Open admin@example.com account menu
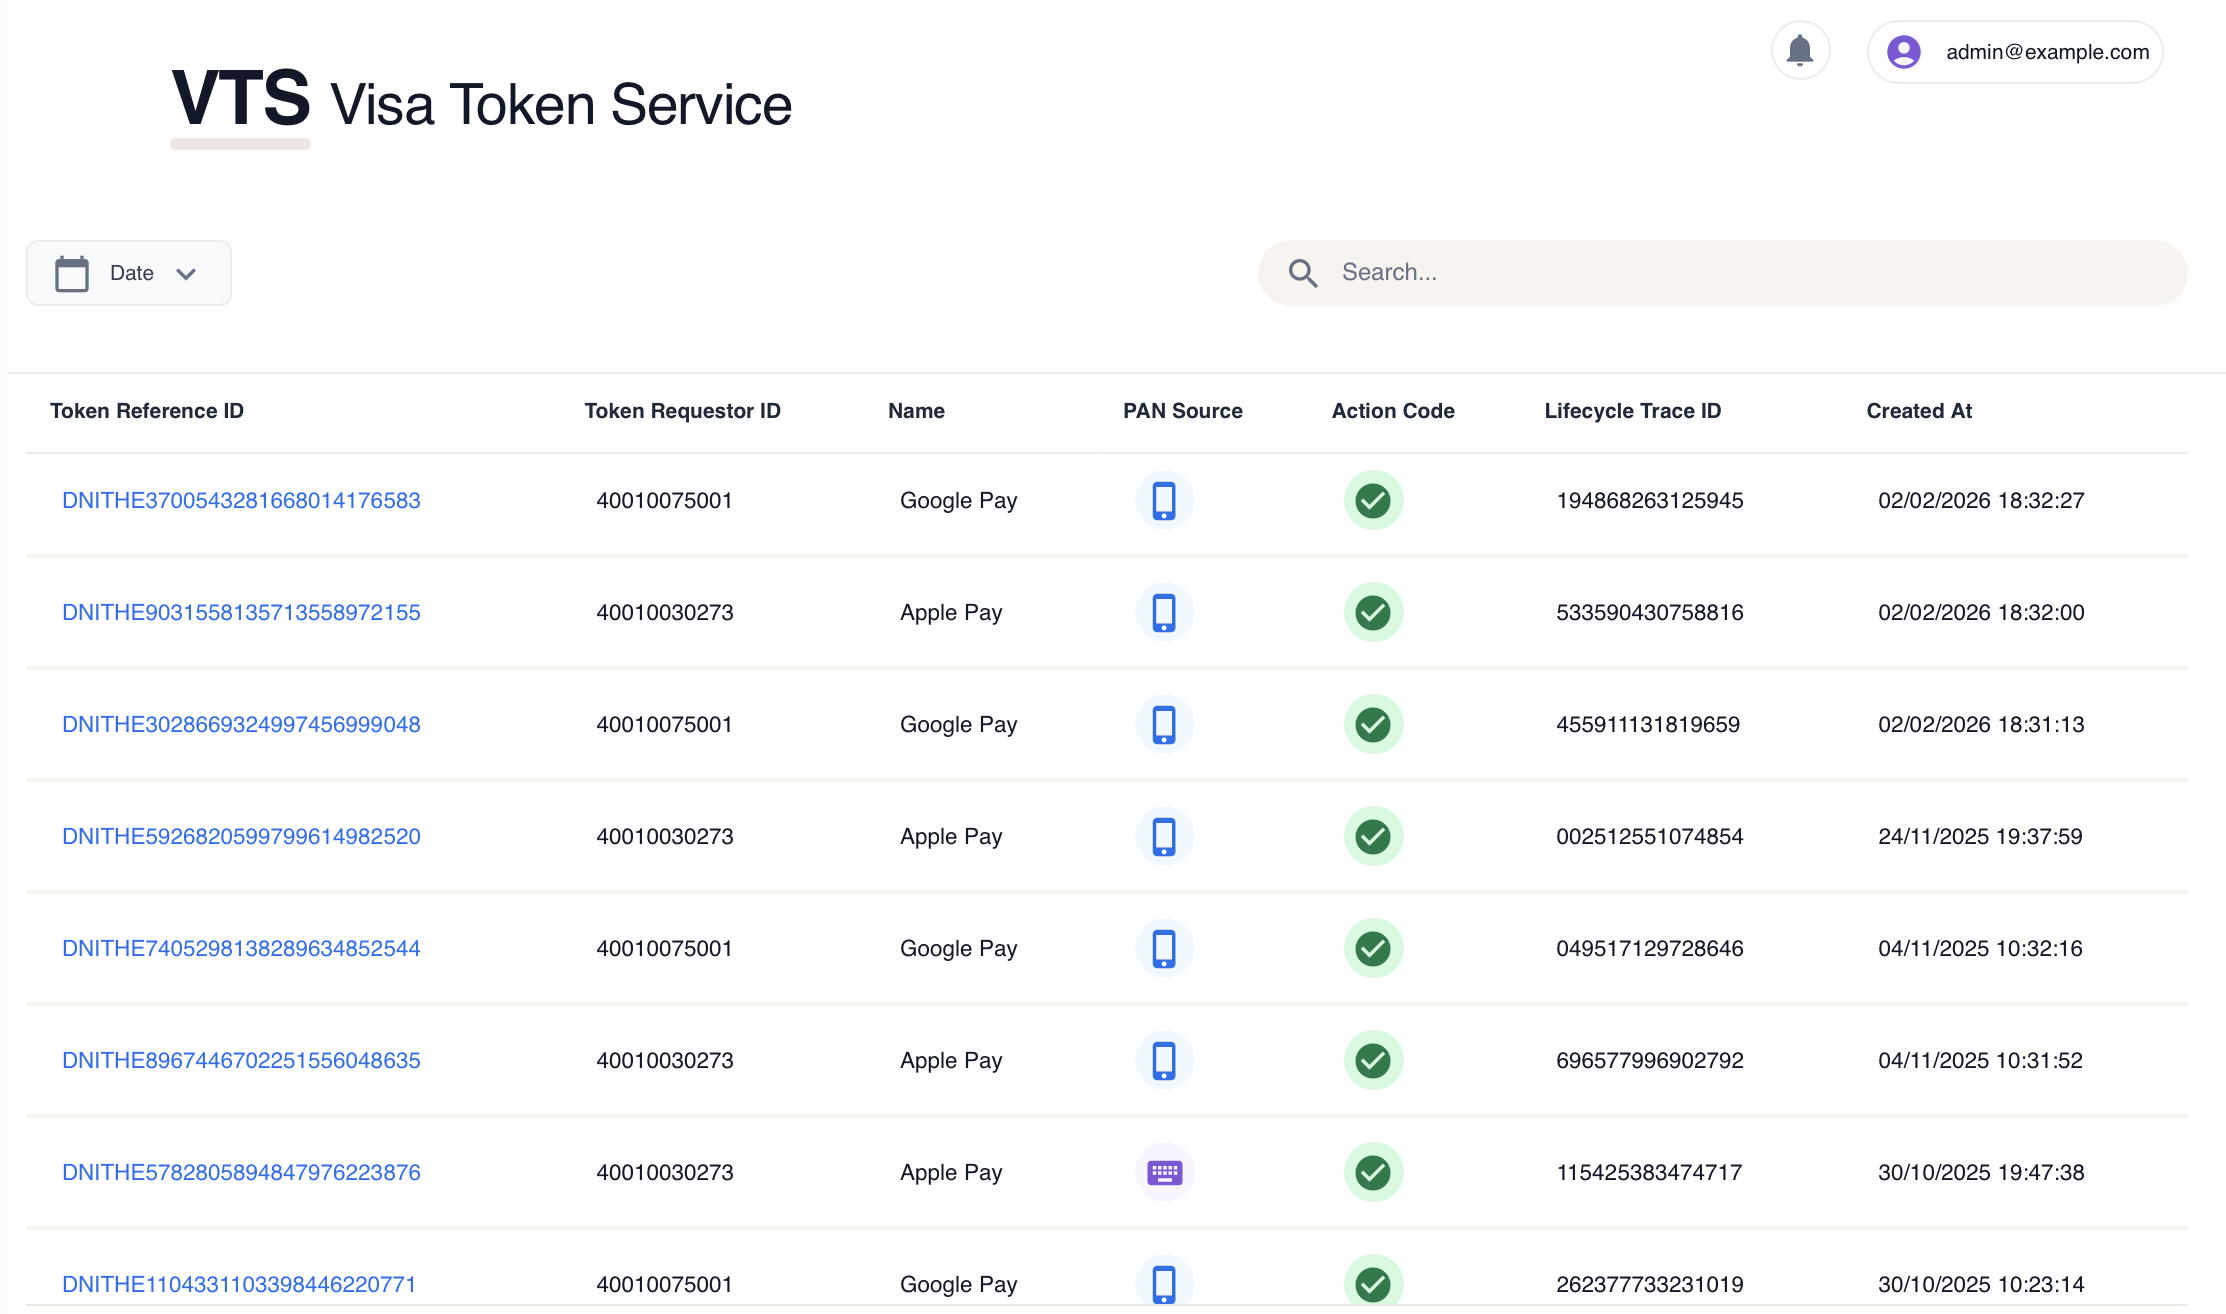This screenshot has height=1314, width=2226. [2046, 52]
